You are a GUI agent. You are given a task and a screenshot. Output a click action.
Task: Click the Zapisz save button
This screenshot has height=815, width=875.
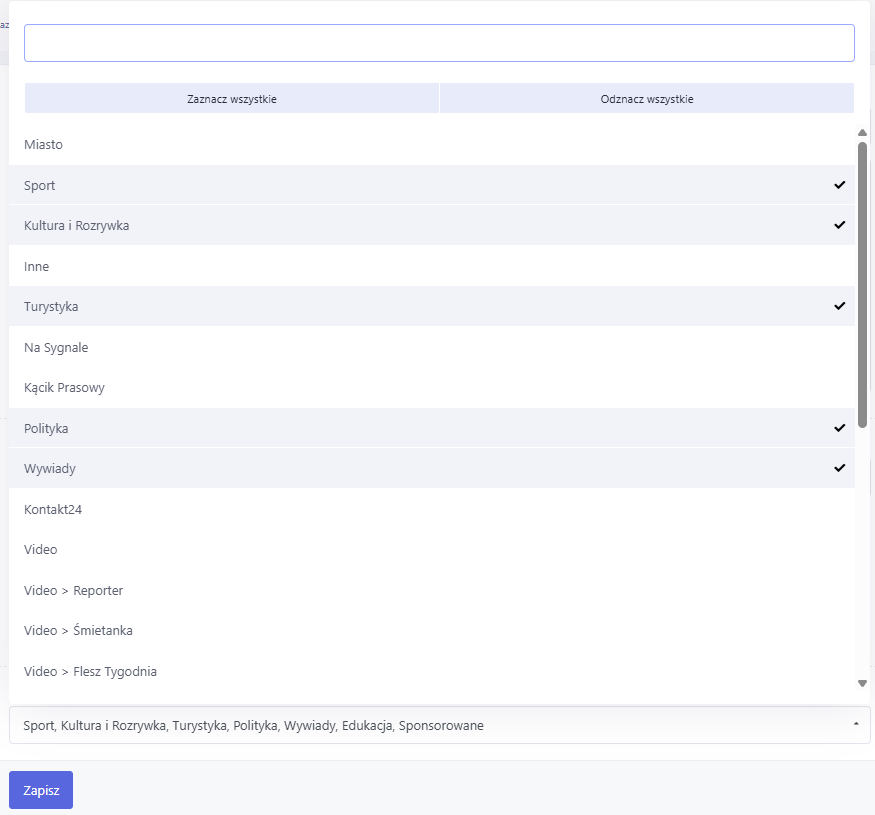point(41,790)
